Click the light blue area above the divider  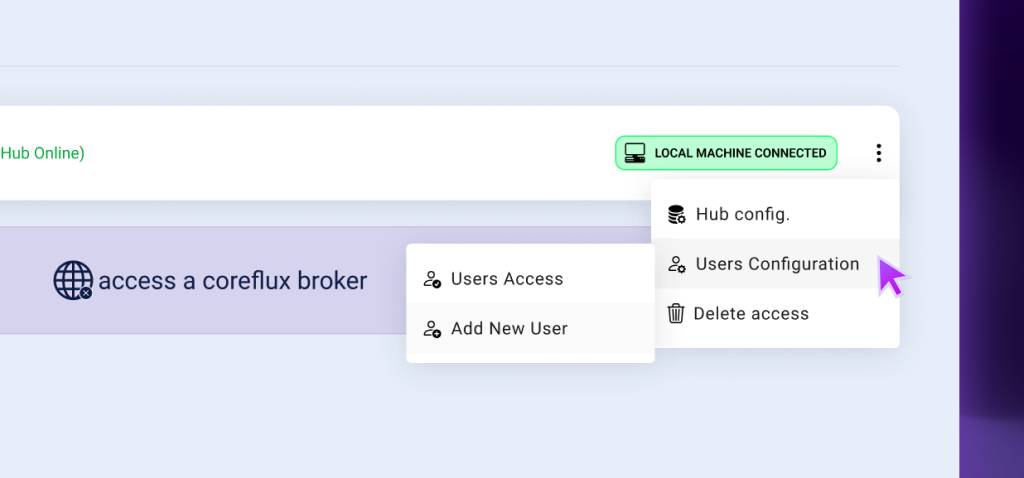(x=450, y=30)
